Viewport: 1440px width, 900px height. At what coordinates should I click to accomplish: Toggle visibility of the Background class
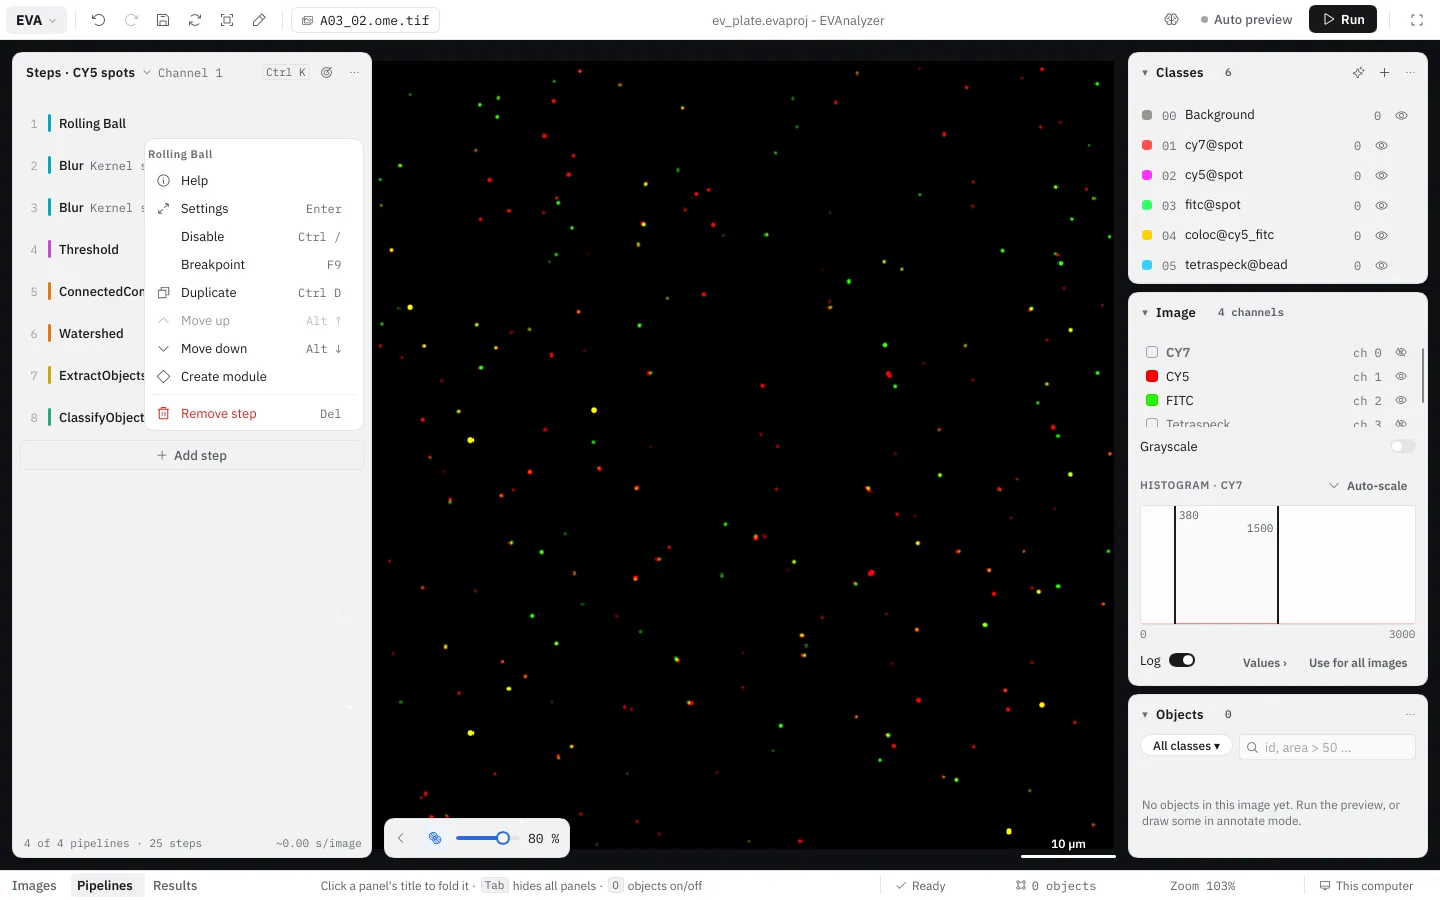pyautogui.click(x=1401, y=116)
